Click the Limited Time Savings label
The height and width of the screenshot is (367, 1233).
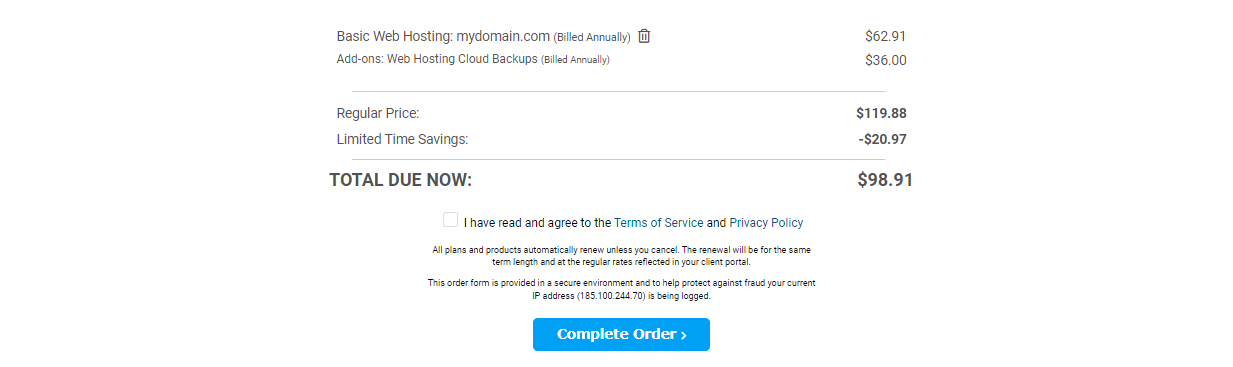click(402, 139)
